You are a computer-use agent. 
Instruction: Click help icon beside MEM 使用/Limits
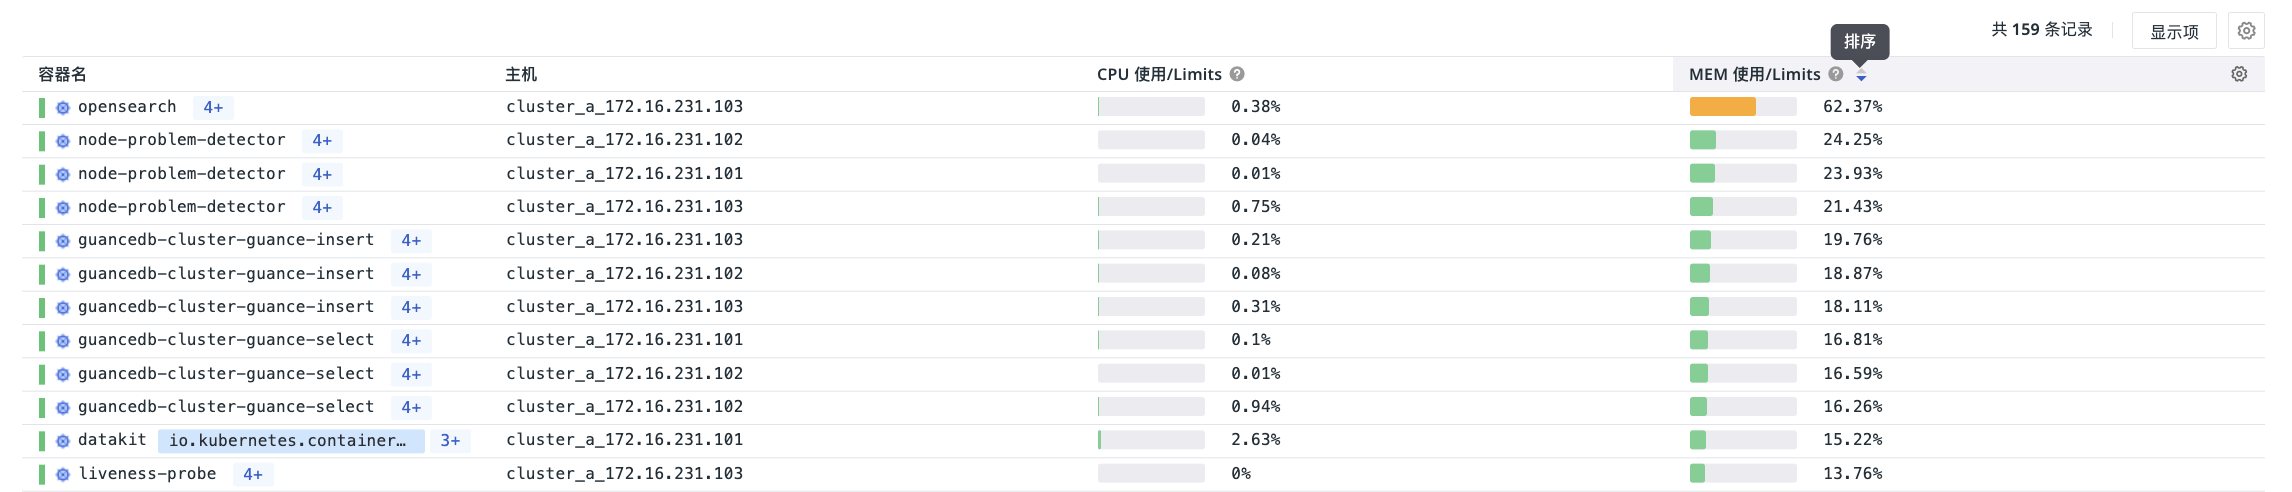tap(1836, 74)
